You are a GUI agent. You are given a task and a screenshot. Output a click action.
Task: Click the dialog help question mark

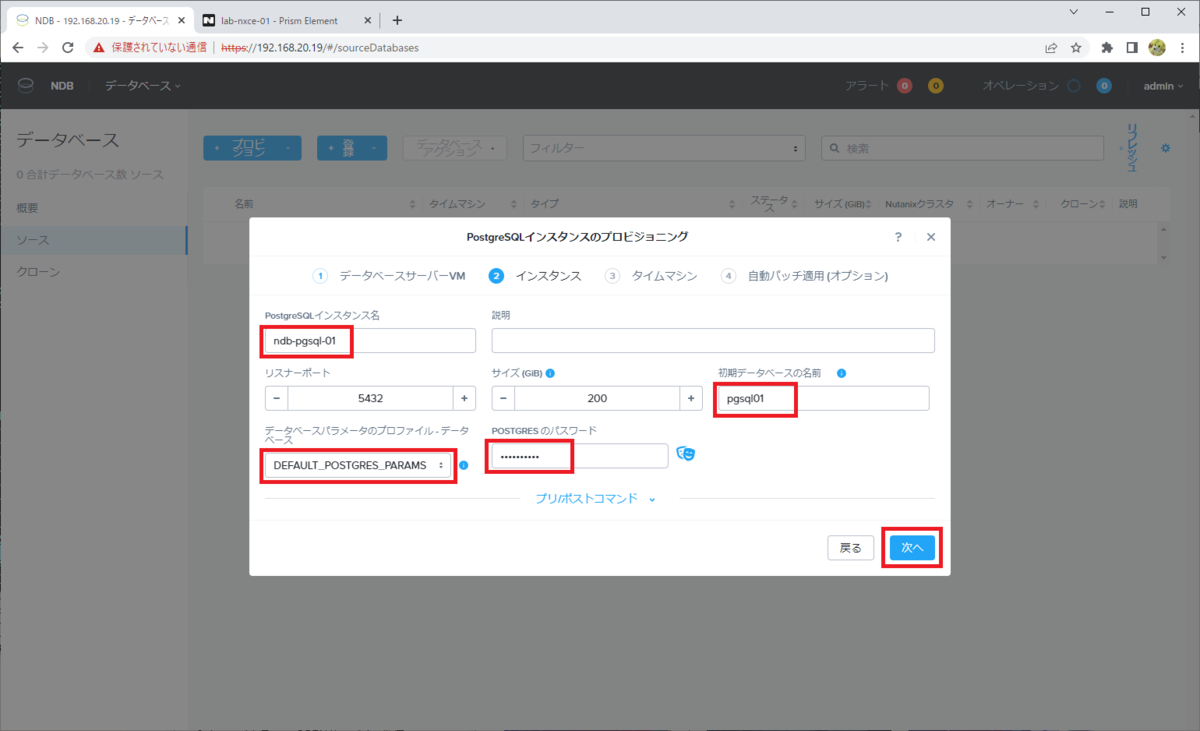(x=898, y=237)
